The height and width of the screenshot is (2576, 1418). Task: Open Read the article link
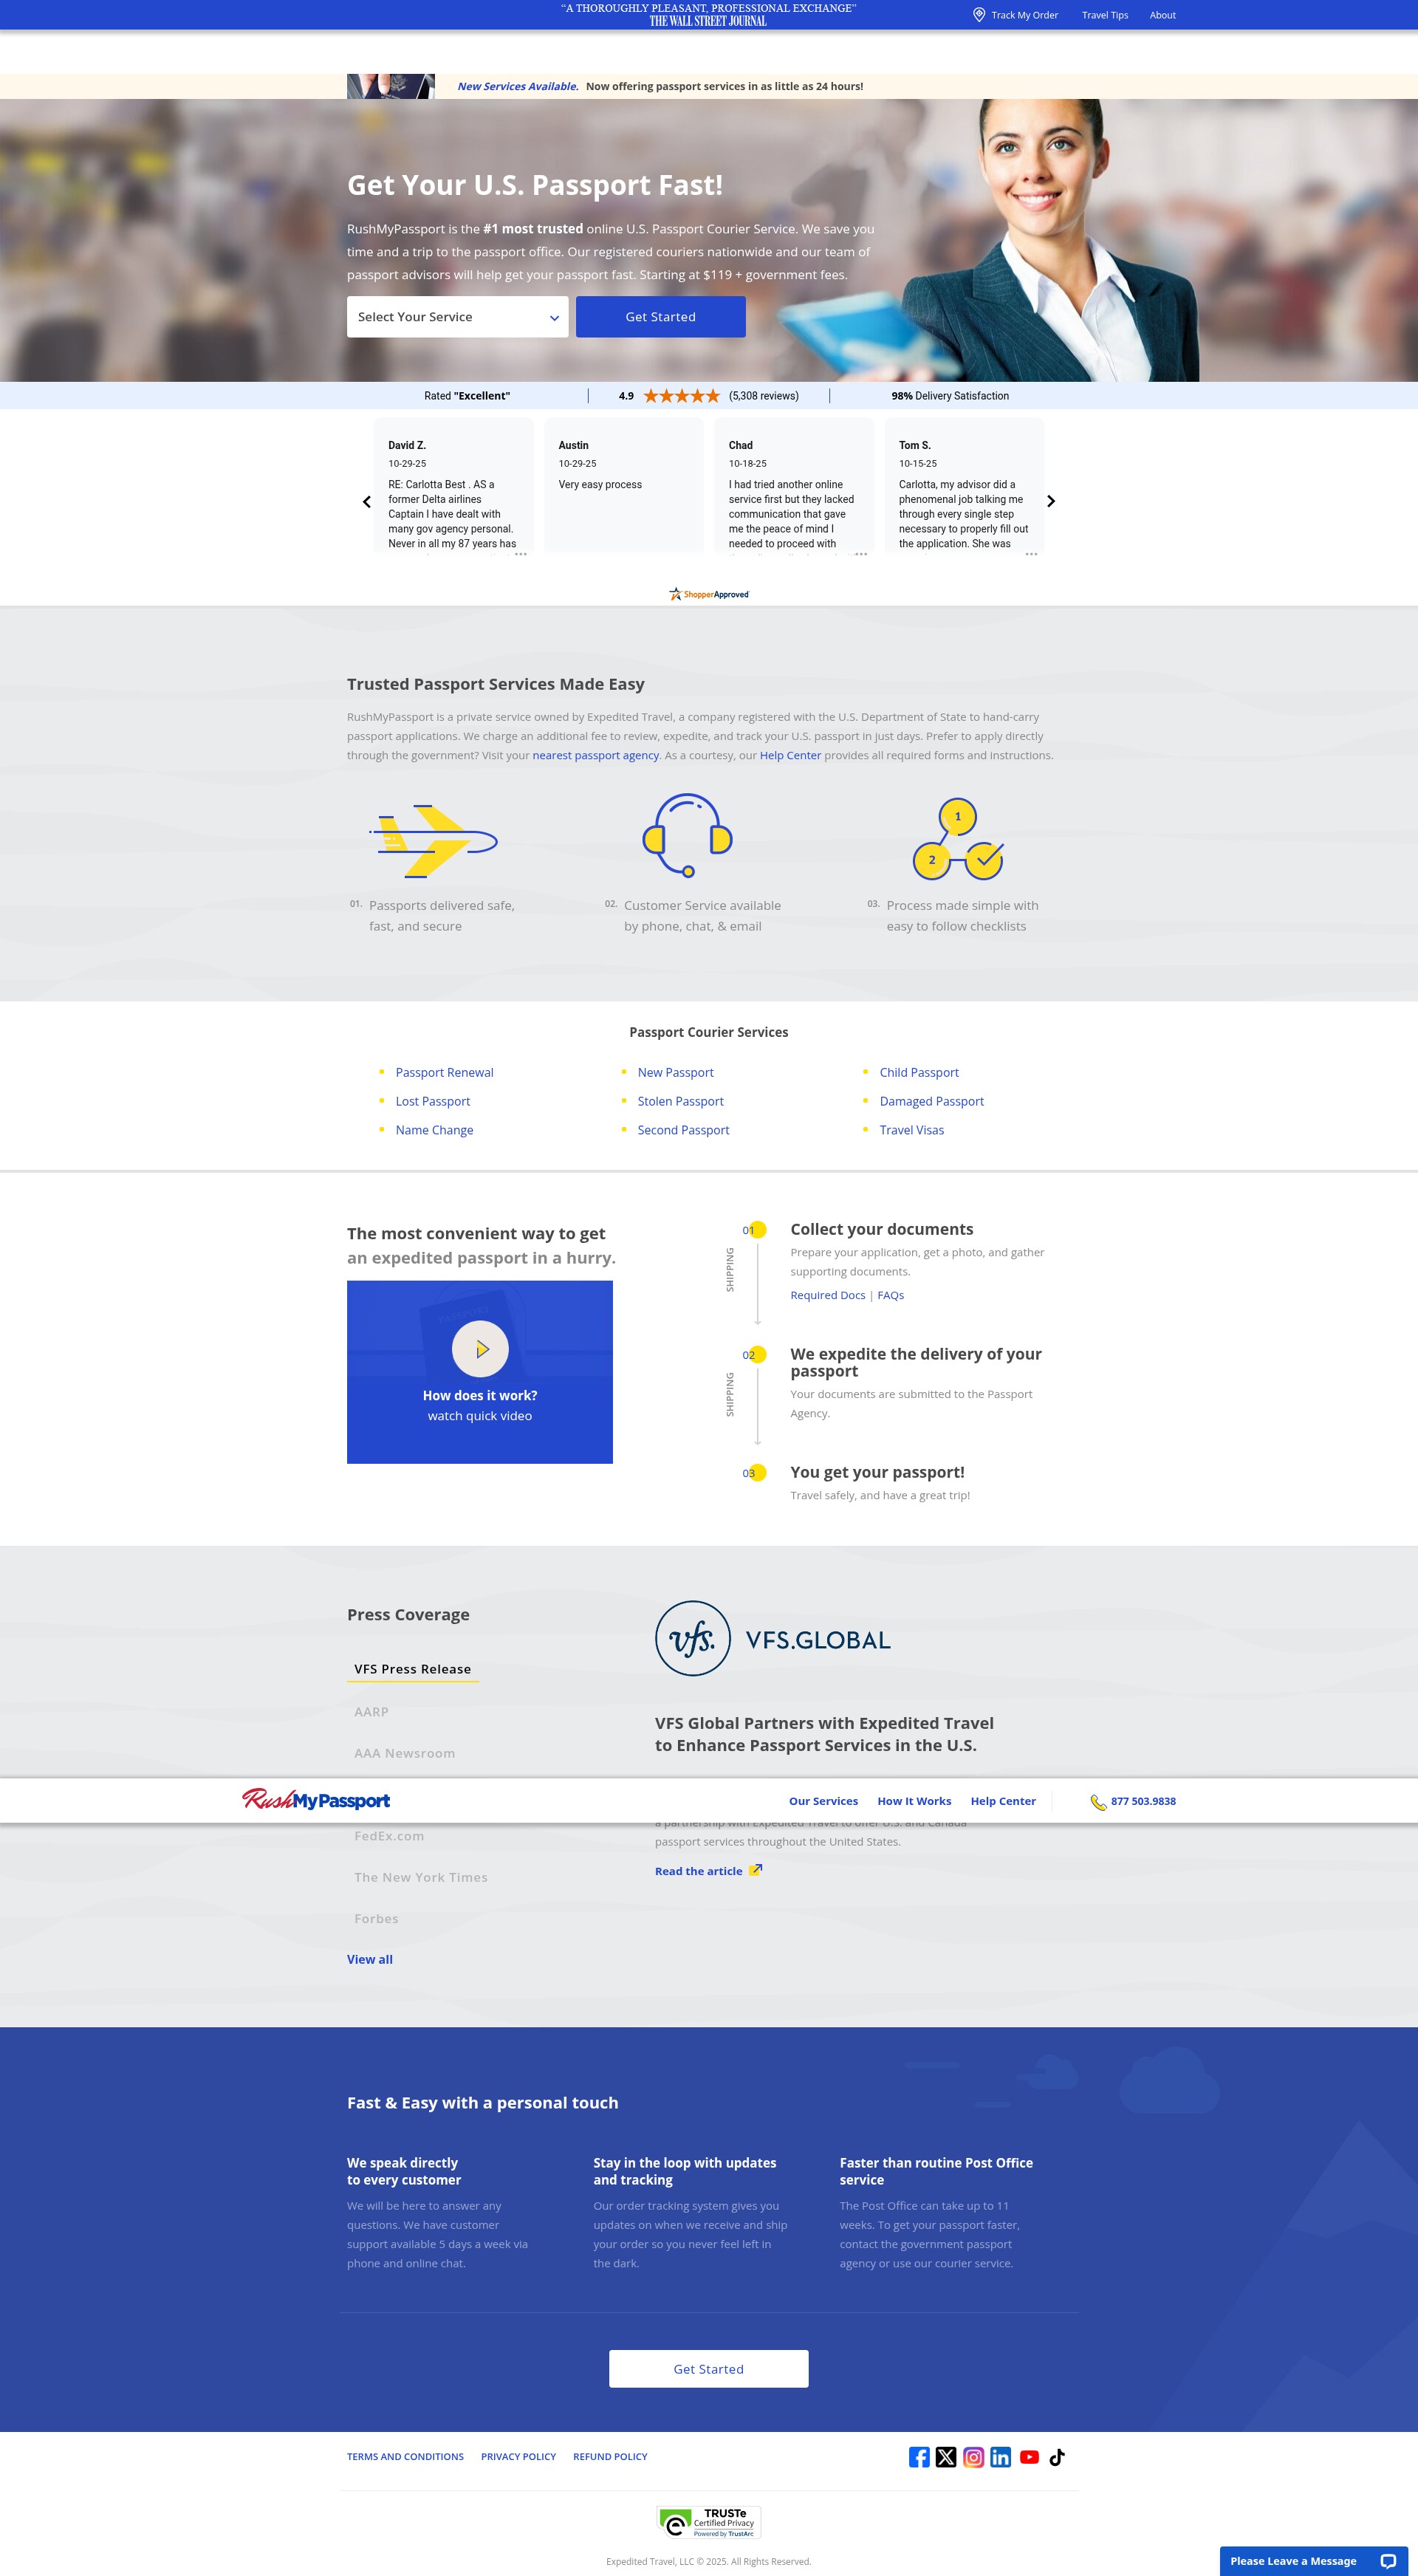698,1871
